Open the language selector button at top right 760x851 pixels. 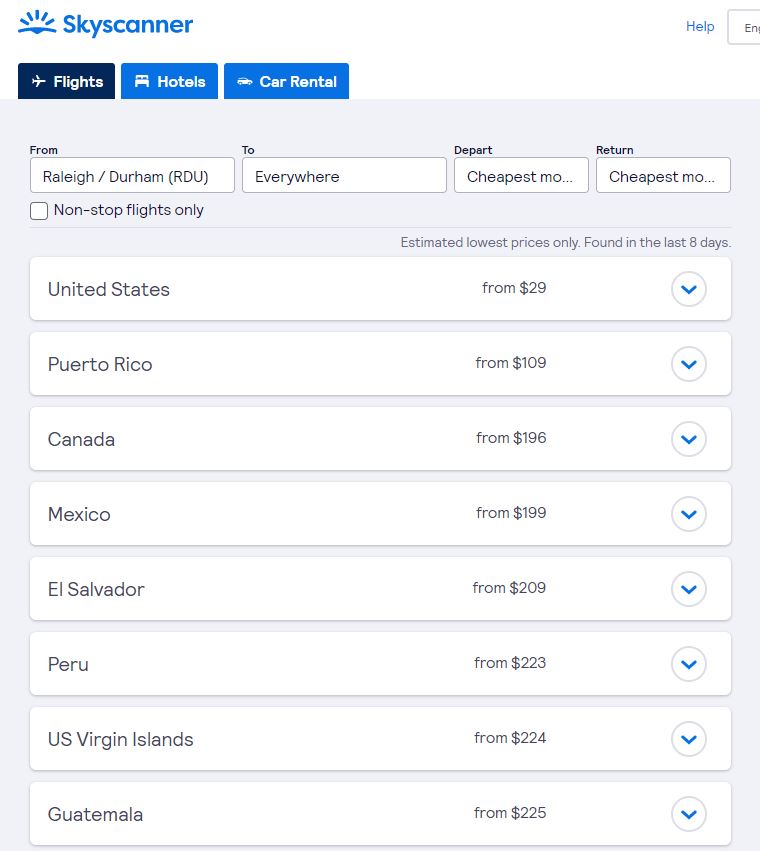tap(745, 28)
